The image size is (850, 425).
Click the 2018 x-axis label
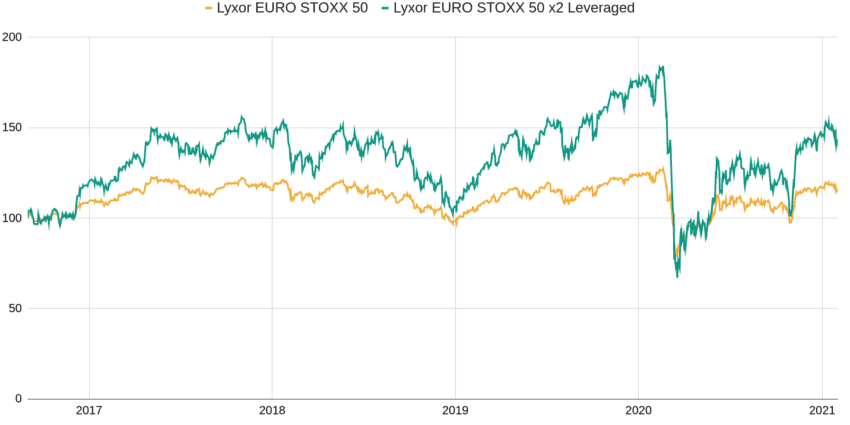[x=272, y=413]
